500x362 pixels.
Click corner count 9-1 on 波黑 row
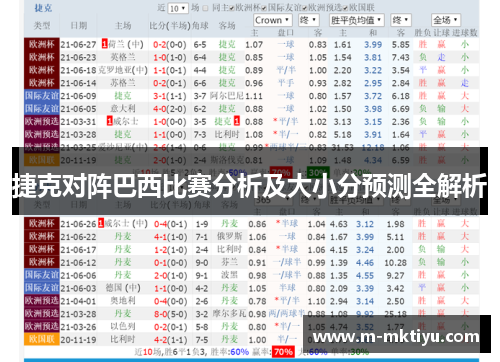pyautogui.click(x=202, y=275)
